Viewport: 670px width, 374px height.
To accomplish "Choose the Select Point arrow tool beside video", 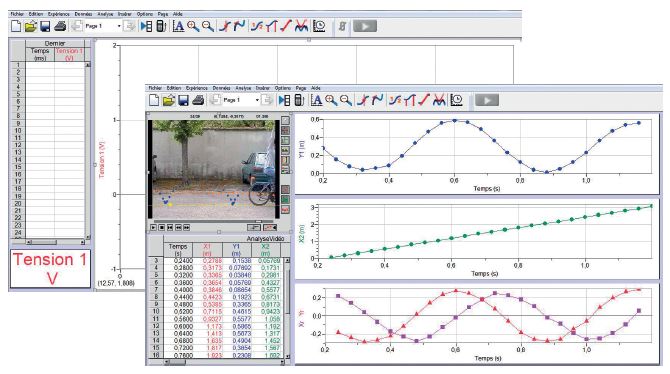I will pyautogui.click(x=285, y=120).
